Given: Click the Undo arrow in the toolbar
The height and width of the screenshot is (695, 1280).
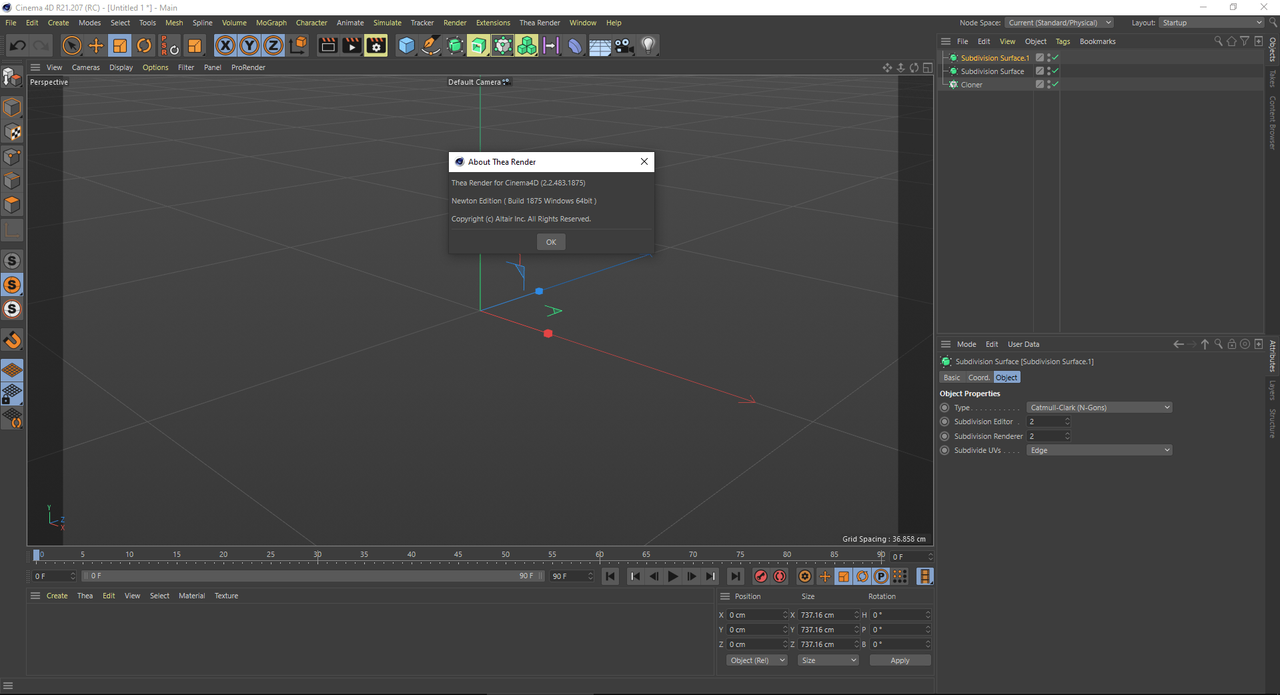Looking at the screenshot, I should (x=17, y=45).
